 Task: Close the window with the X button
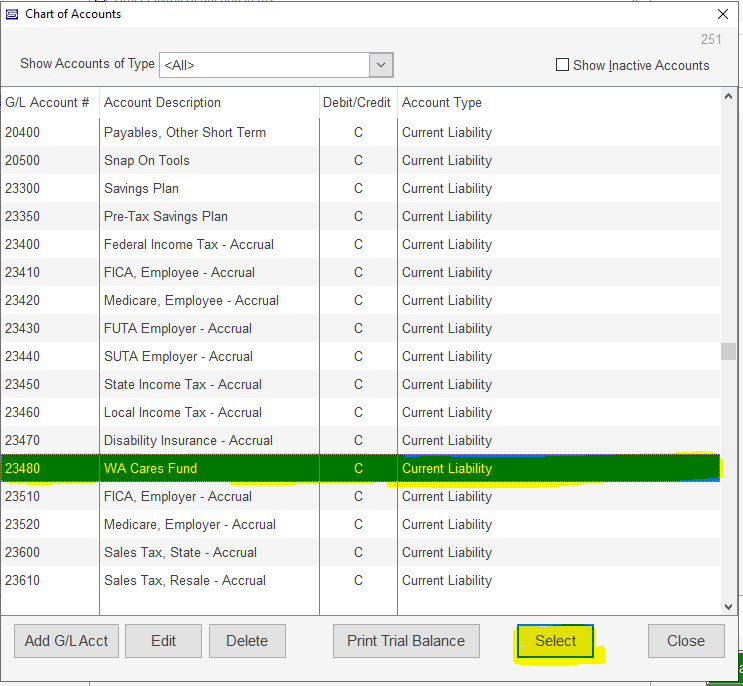[x=723, y=14]
